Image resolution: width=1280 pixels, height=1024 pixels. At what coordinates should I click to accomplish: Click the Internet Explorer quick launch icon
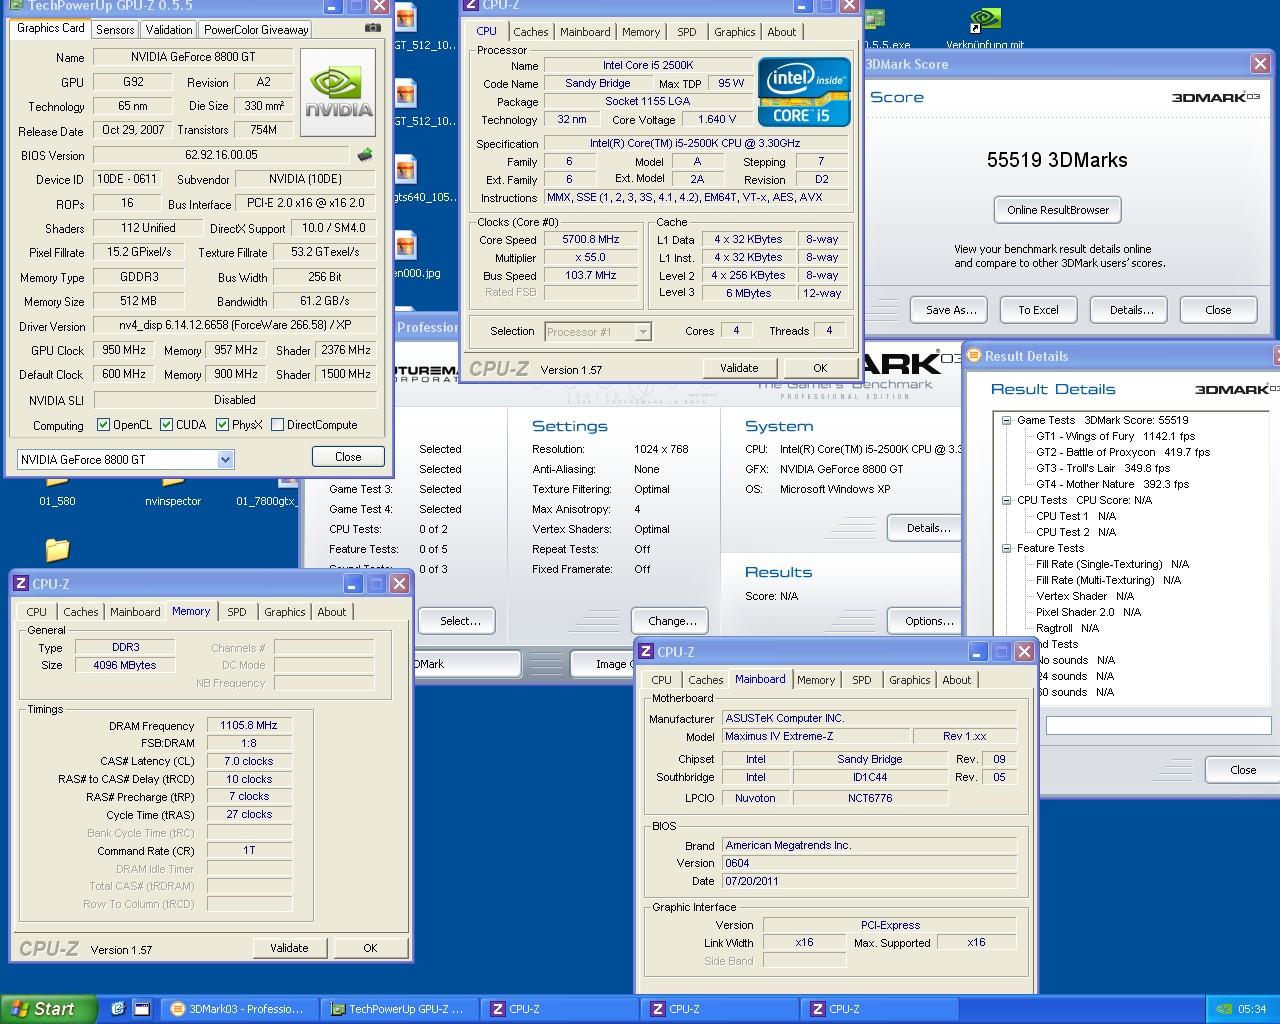click(x=117, y=1009)
